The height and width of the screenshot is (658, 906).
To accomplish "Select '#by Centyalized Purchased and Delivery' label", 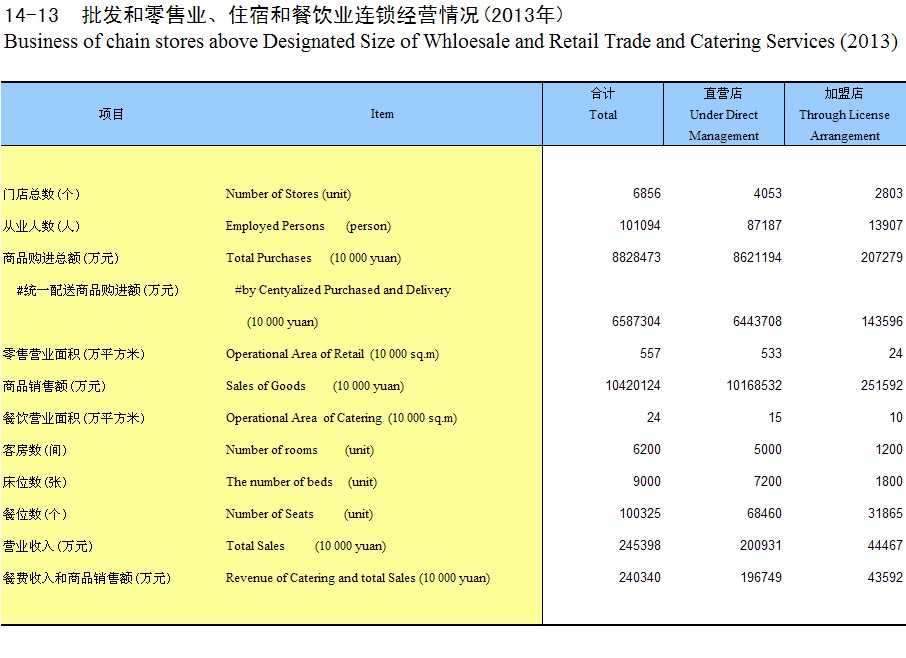I will coord(343,290).
